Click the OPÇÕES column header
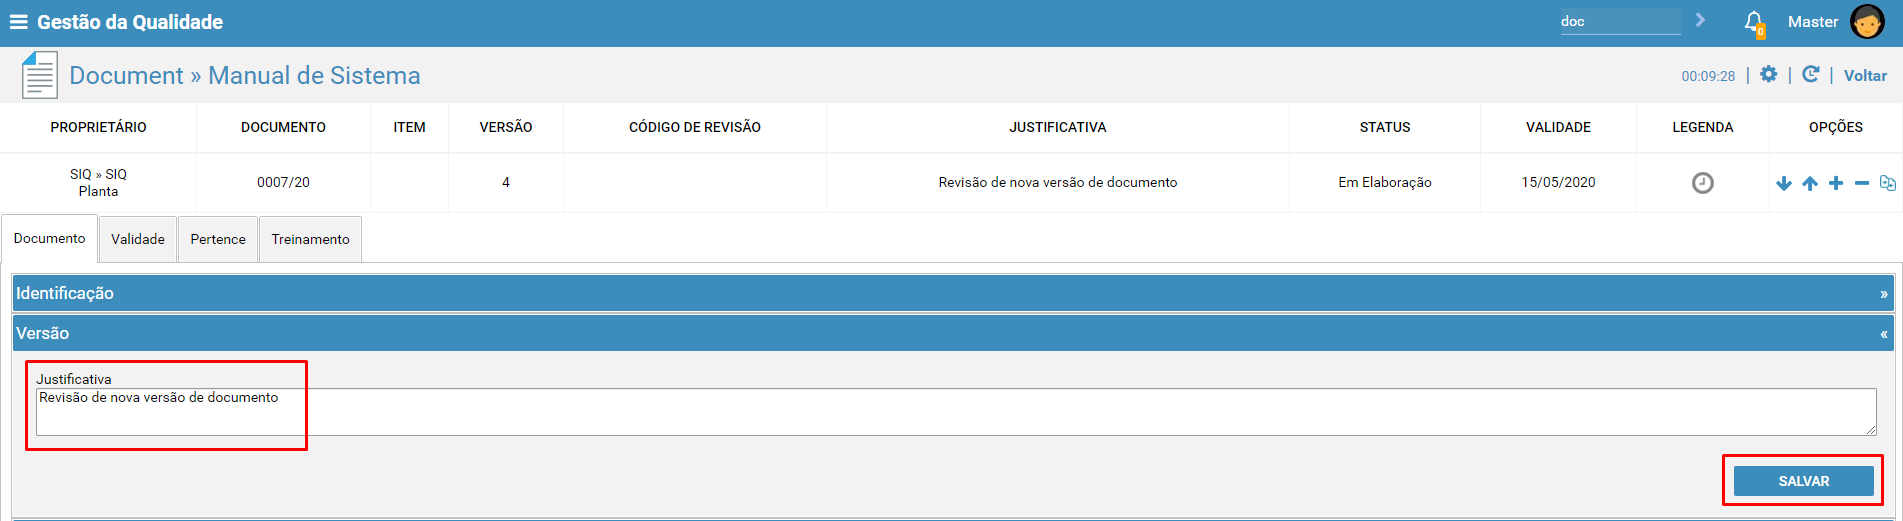 click(1836, 127)
